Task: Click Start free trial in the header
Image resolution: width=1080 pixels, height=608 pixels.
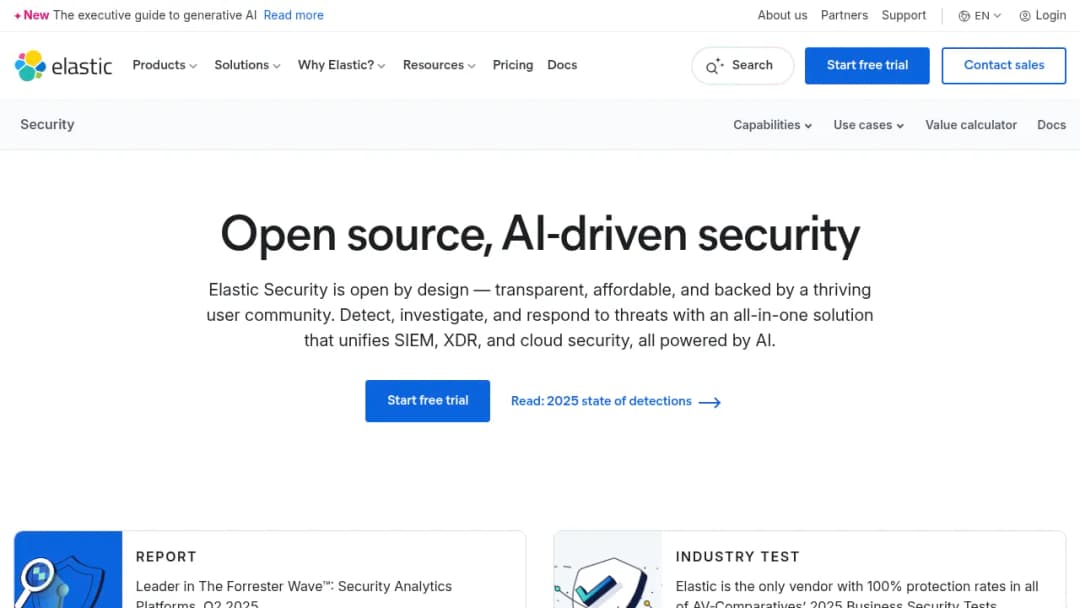Action: 867,65
